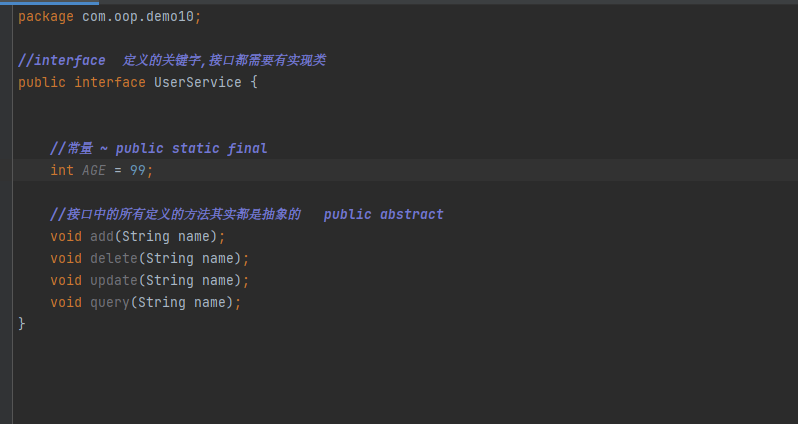Image resolution: width=798 pixels, height=424 pixels.
Task: Click the public static final comment
Action: tap(191, 148)
